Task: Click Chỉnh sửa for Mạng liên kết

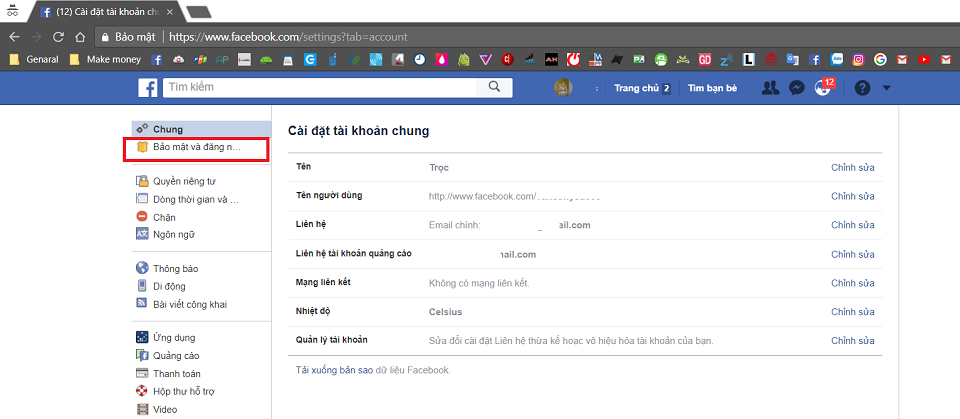Action: pos(852,283)
